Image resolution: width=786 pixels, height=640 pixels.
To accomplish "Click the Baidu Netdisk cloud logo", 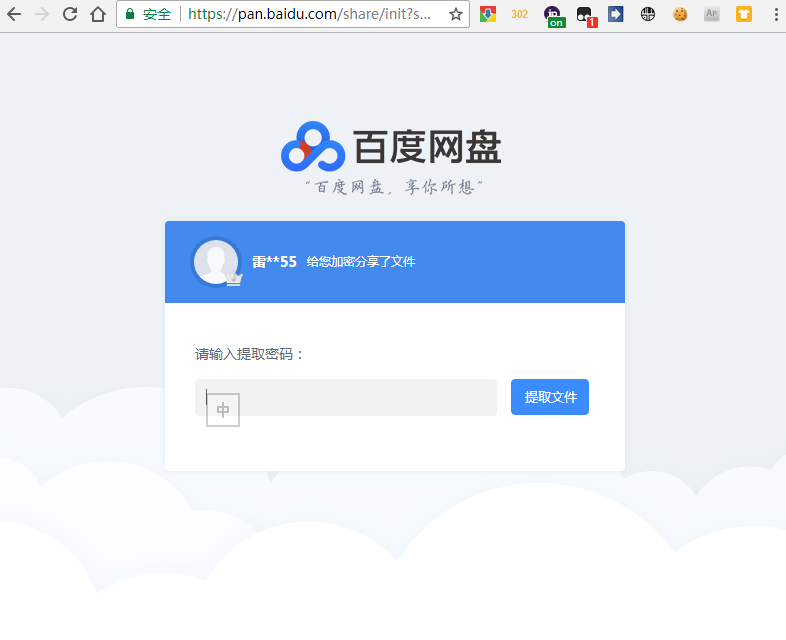I will (313, 146).
